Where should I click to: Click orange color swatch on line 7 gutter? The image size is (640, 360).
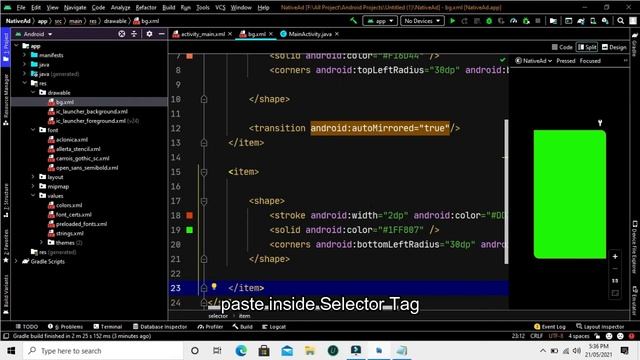tap(189, 56)
